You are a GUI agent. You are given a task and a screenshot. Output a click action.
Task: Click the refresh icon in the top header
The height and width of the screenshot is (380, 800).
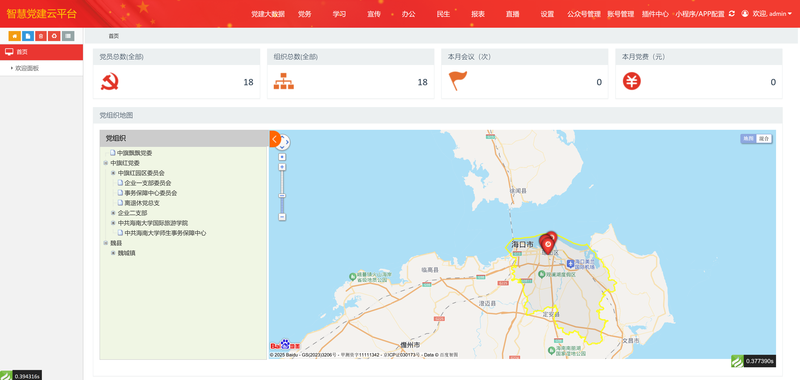pos(732,14)
